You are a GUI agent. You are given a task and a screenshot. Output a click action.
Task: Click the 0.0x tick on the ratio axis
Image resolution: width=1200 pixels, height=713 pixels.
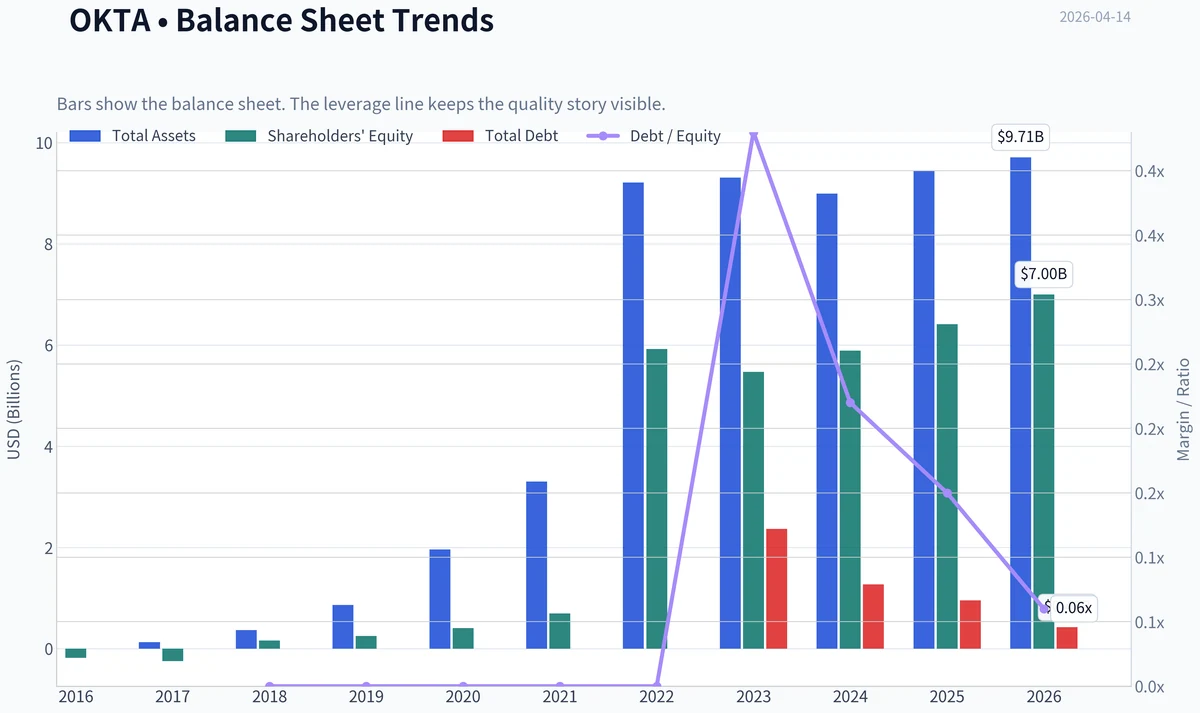[x=1151, y=687]
